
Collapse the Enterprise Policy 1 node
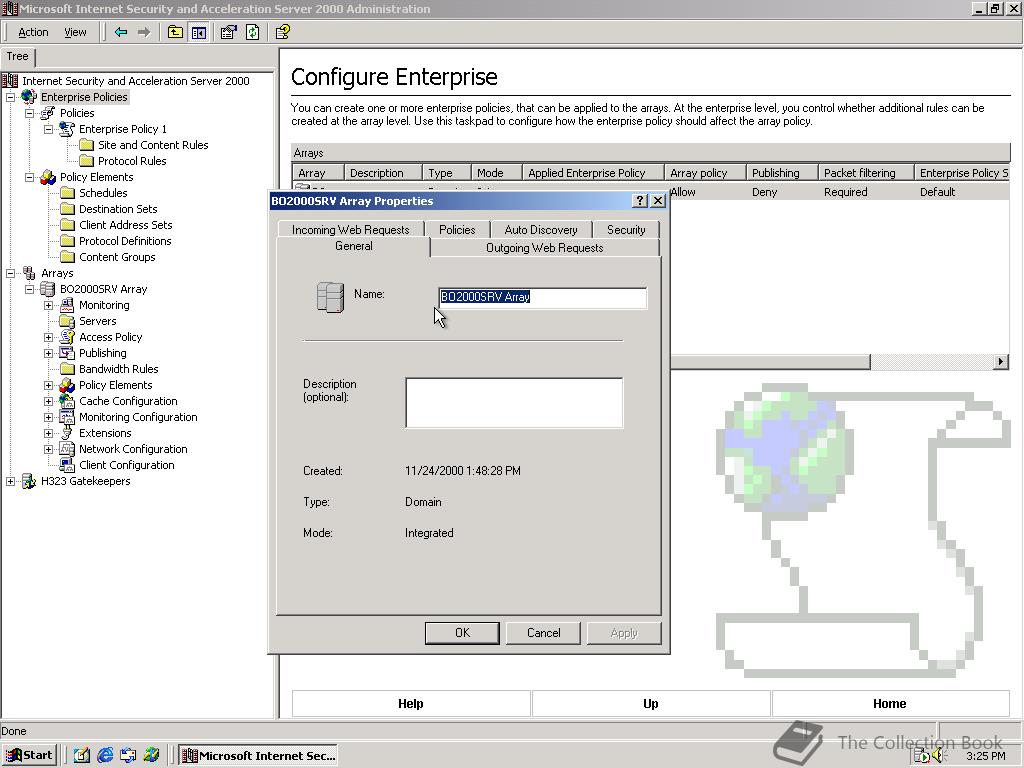48,129
